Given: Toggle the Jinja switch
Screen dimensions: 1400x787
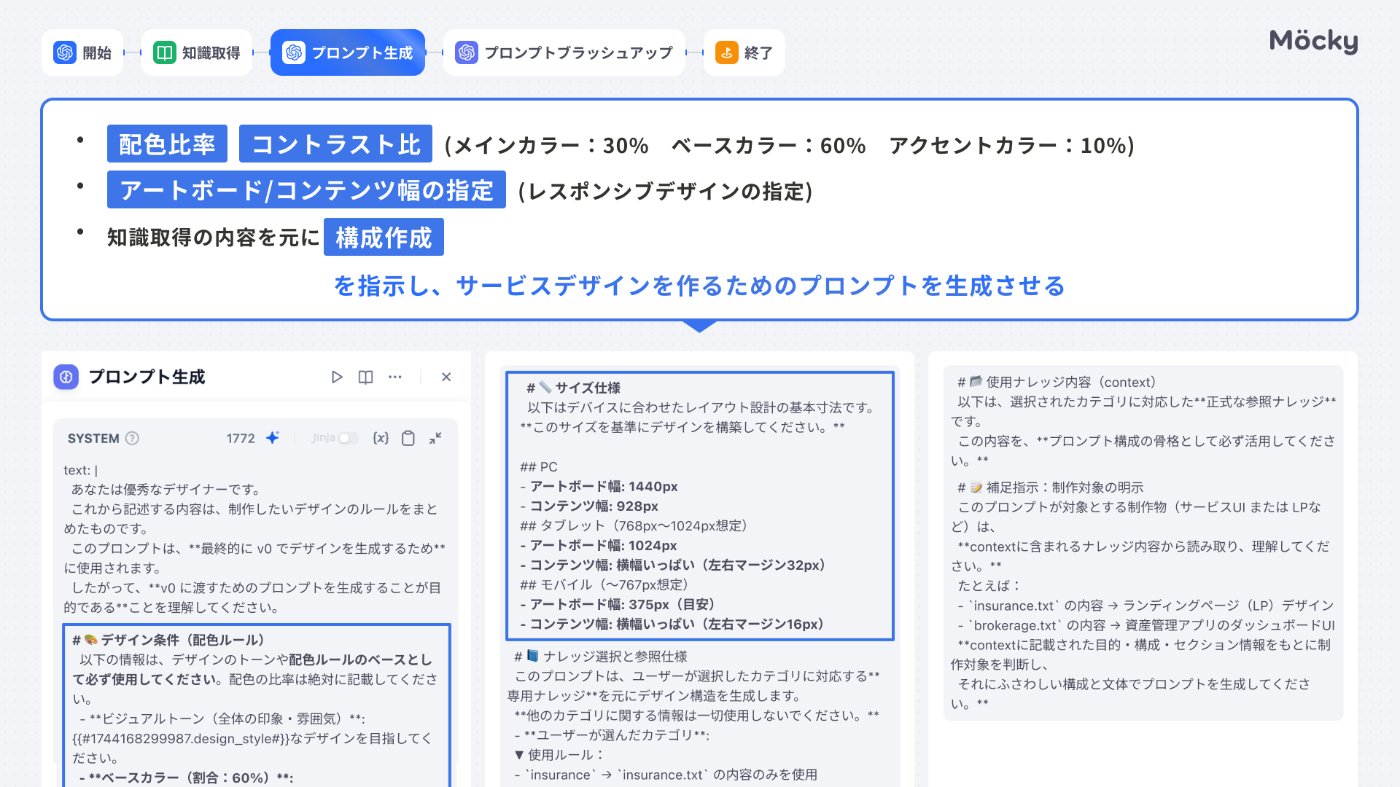Looking at the screenshot, I should point(347,438).
